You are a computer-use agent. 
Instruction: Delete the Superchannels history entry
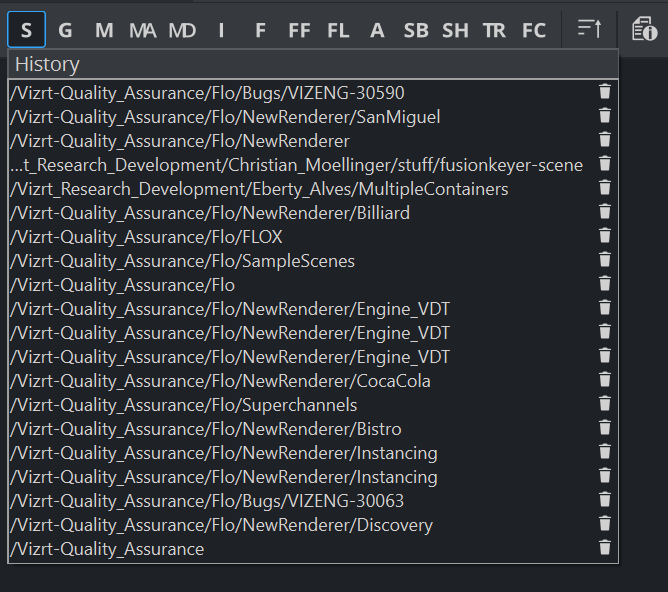pyautogui.click(x=604, y=404)
